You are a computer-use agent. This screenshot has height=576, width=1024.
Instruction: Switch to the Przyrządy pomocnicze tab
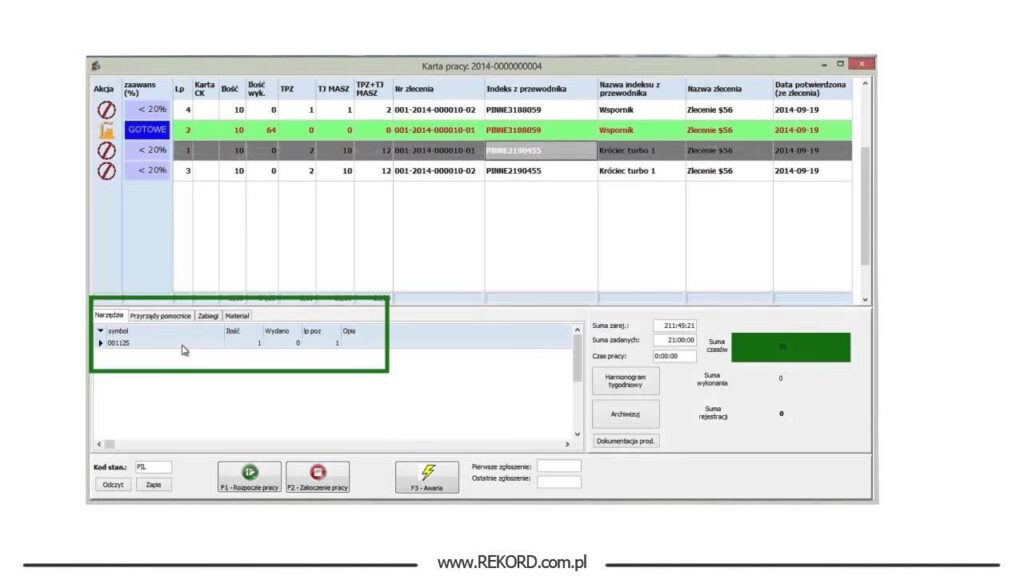pos(161,315)
